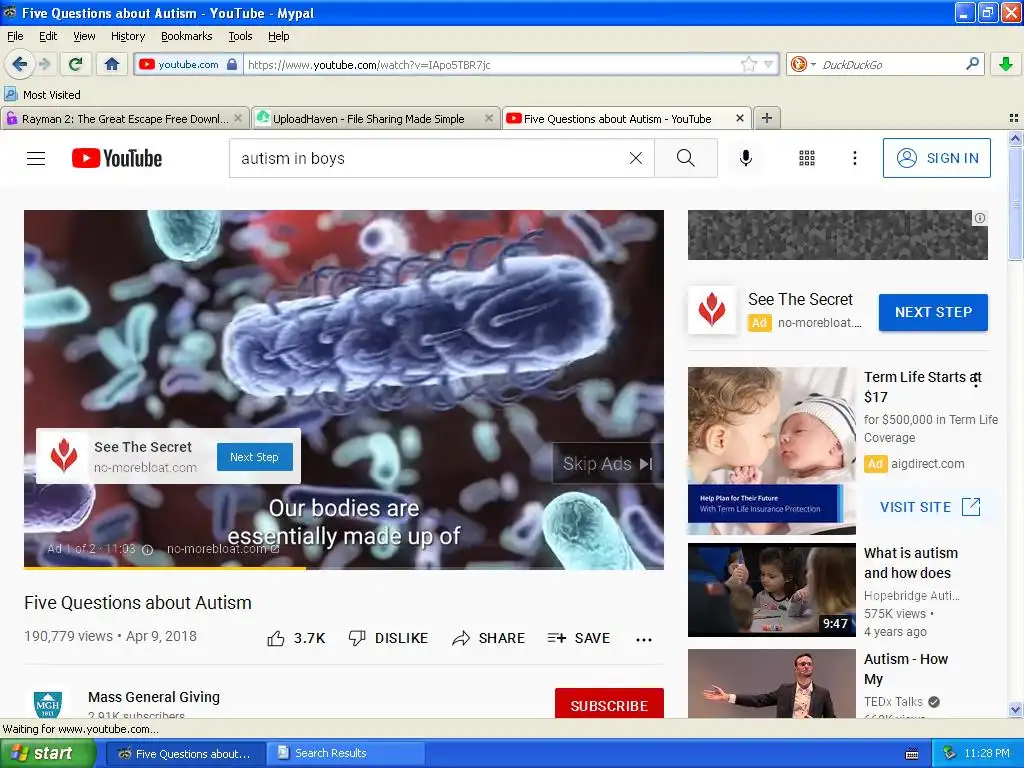
Task: Clear the search query with X
Action: tap(635, 158)
